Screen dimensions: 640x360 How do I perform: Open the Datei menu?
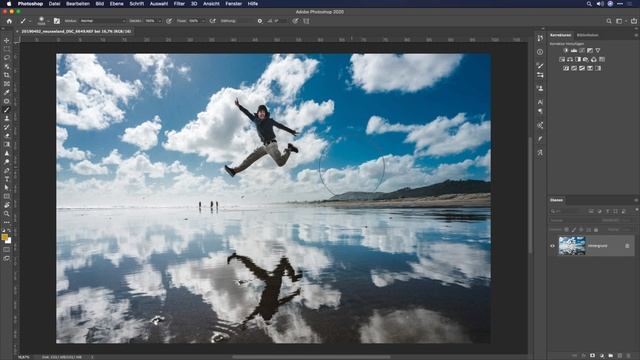tap(54, 4)
